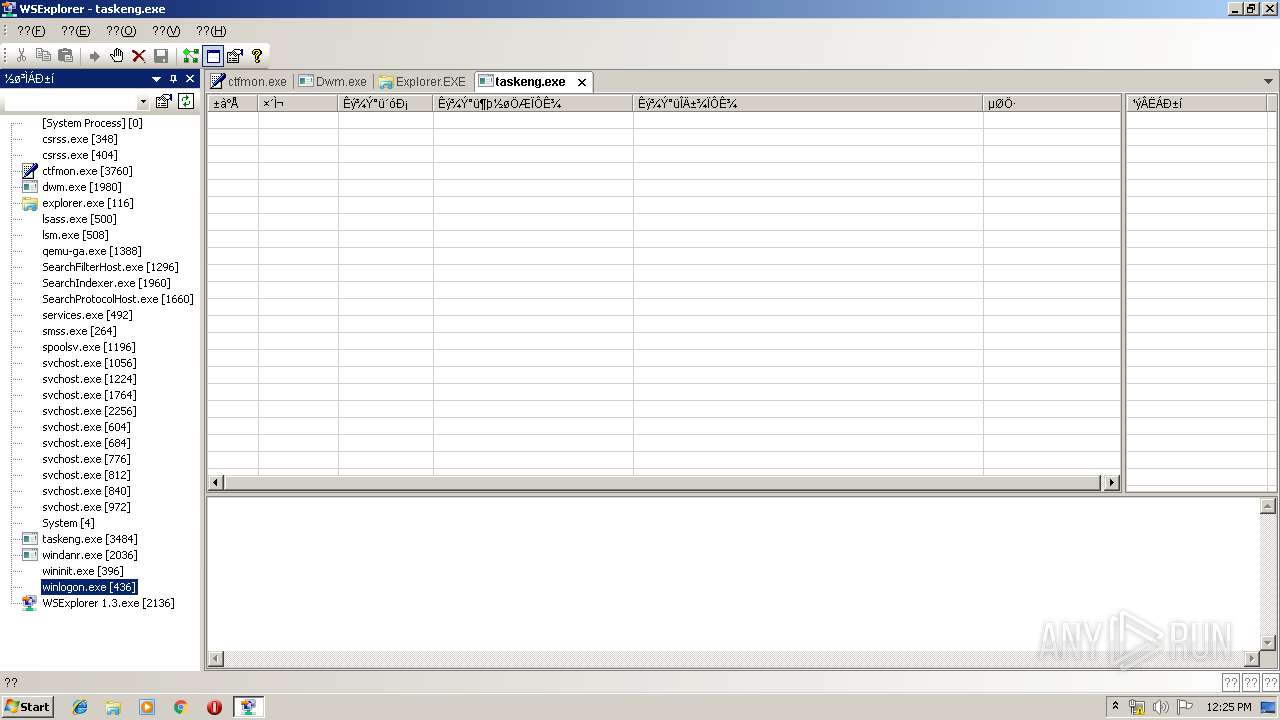The width and height of the screenshot is (1280, 720).
Task: Open the Windows Start button
Action: click(x=27, y=706)
